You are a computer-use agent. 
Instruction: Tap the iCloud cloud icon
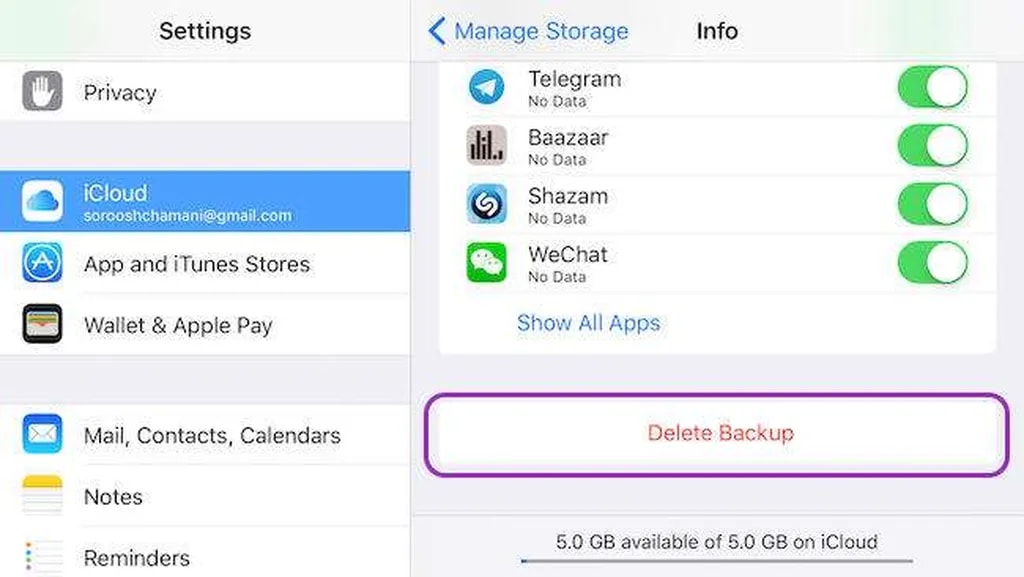pos(42,201)
